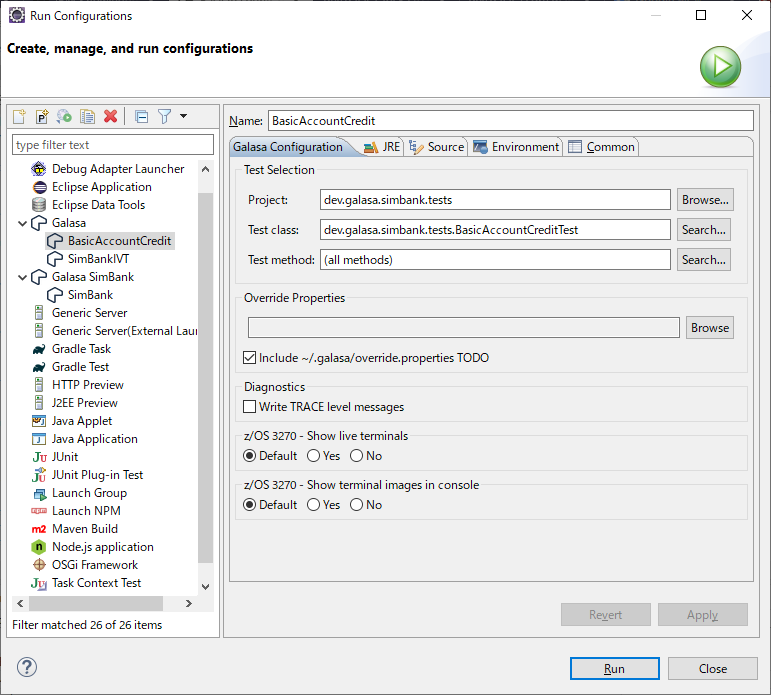Click the large green run arrow icon
771x695 pixels.
click(720, 67)
